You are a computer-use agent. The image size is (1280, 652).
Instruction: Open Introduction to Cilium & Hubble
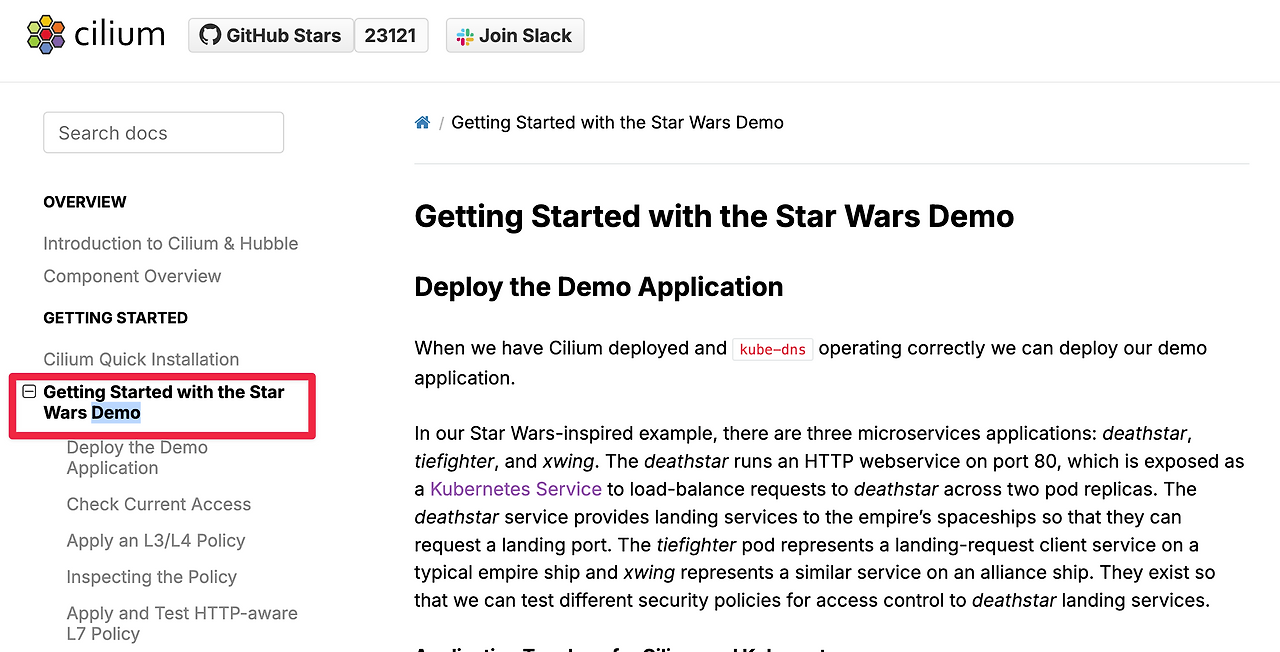coord(171,244)
